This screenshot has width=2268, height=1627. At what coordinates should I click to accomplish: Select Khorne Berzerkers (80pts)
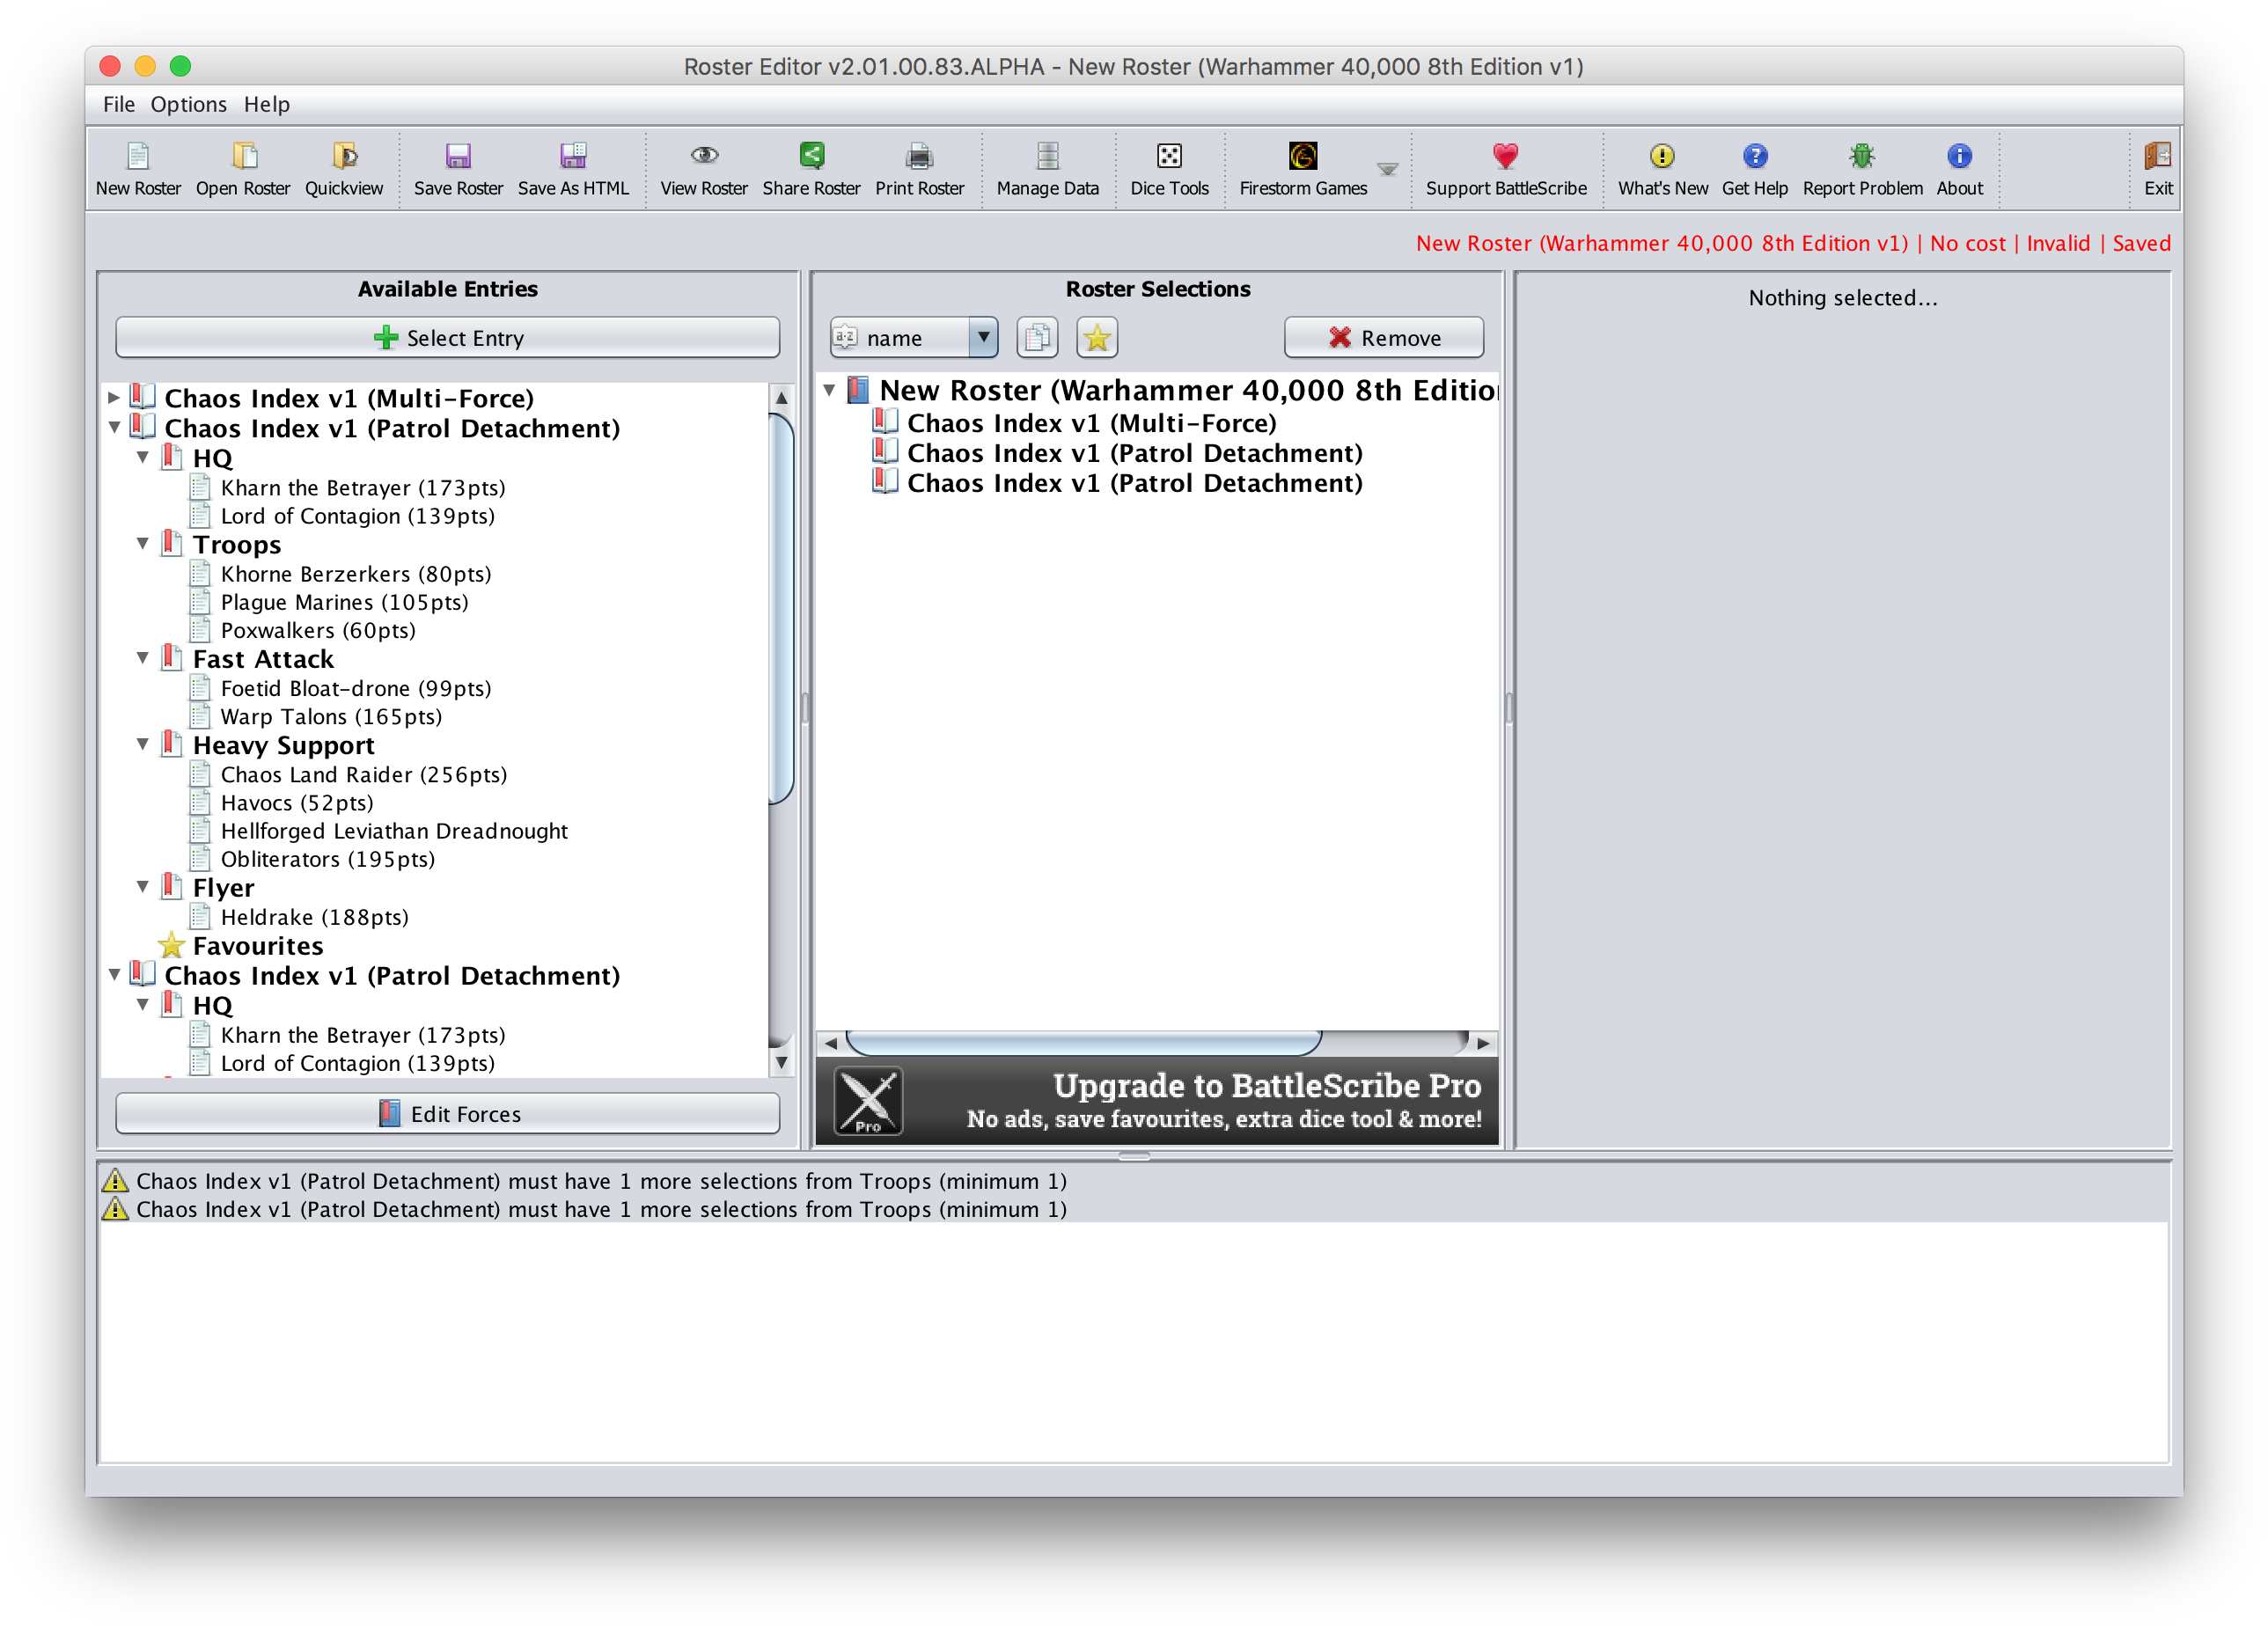click(x=355, y=574)
